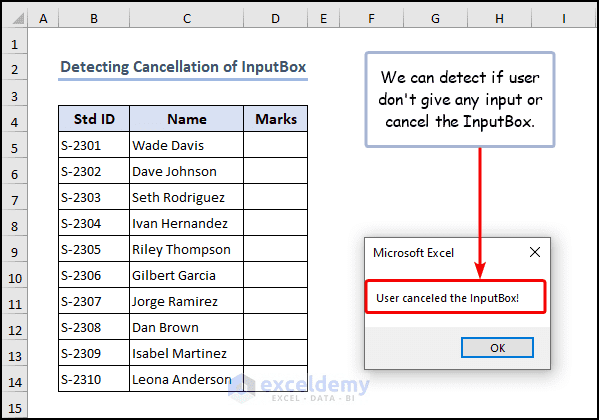Viewport: 599px width, 420px height.
Task: Select the empty Marks cell for Wade Davis
Action: pyautogui.click(x=275, y=145)
